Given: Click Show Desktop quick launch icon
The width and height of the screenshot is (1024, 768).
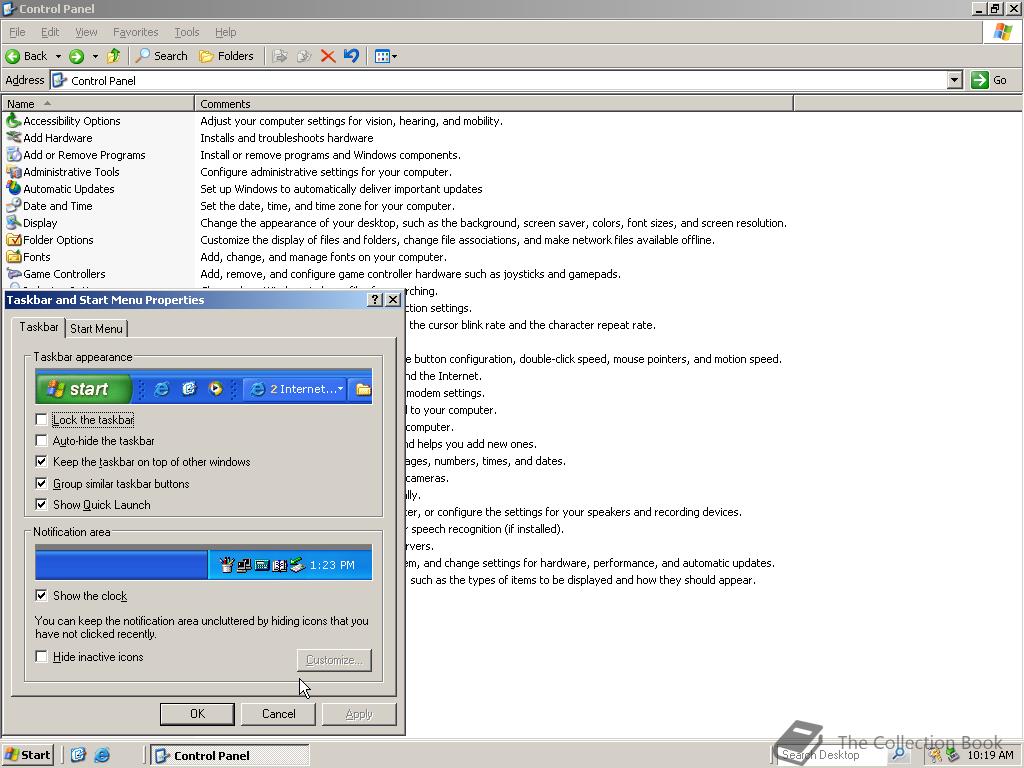Looking at the screenshot, I should 78,756.
